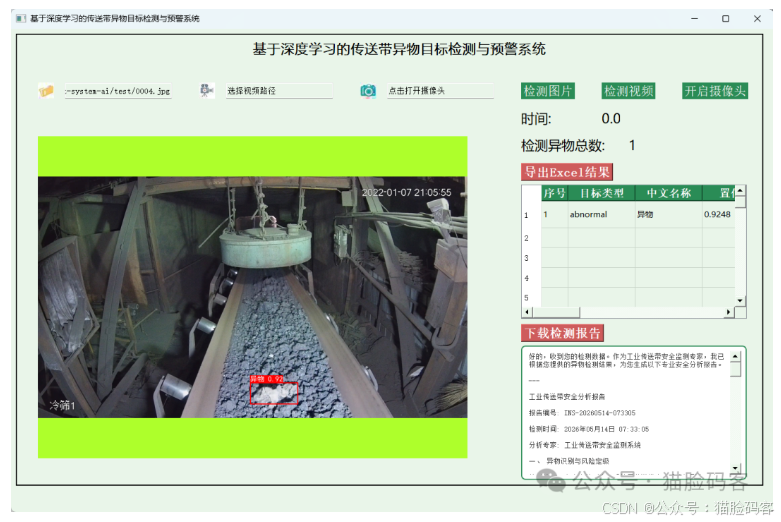
Task: Click the 开启摄像头 button
Action: [715, 91]
